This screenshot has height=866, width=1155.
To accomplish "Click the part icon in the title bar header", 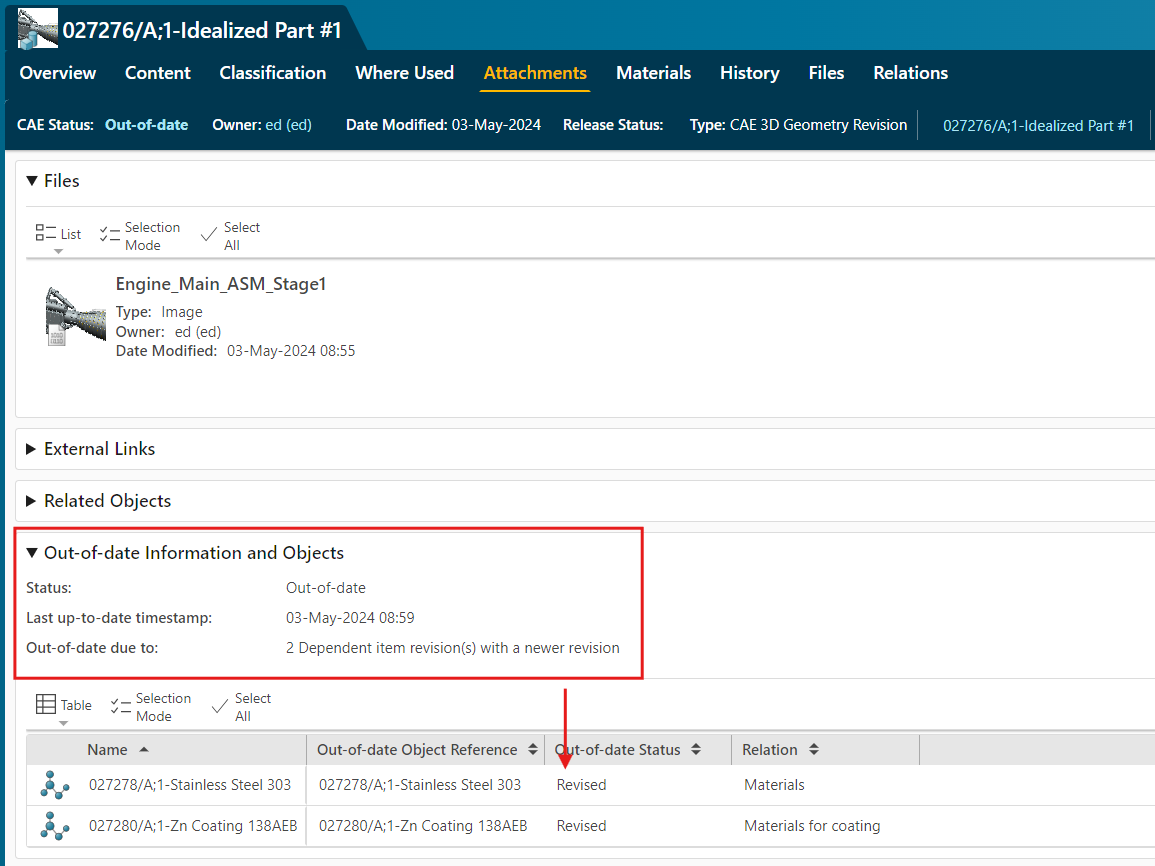I will tap(36, 27).
